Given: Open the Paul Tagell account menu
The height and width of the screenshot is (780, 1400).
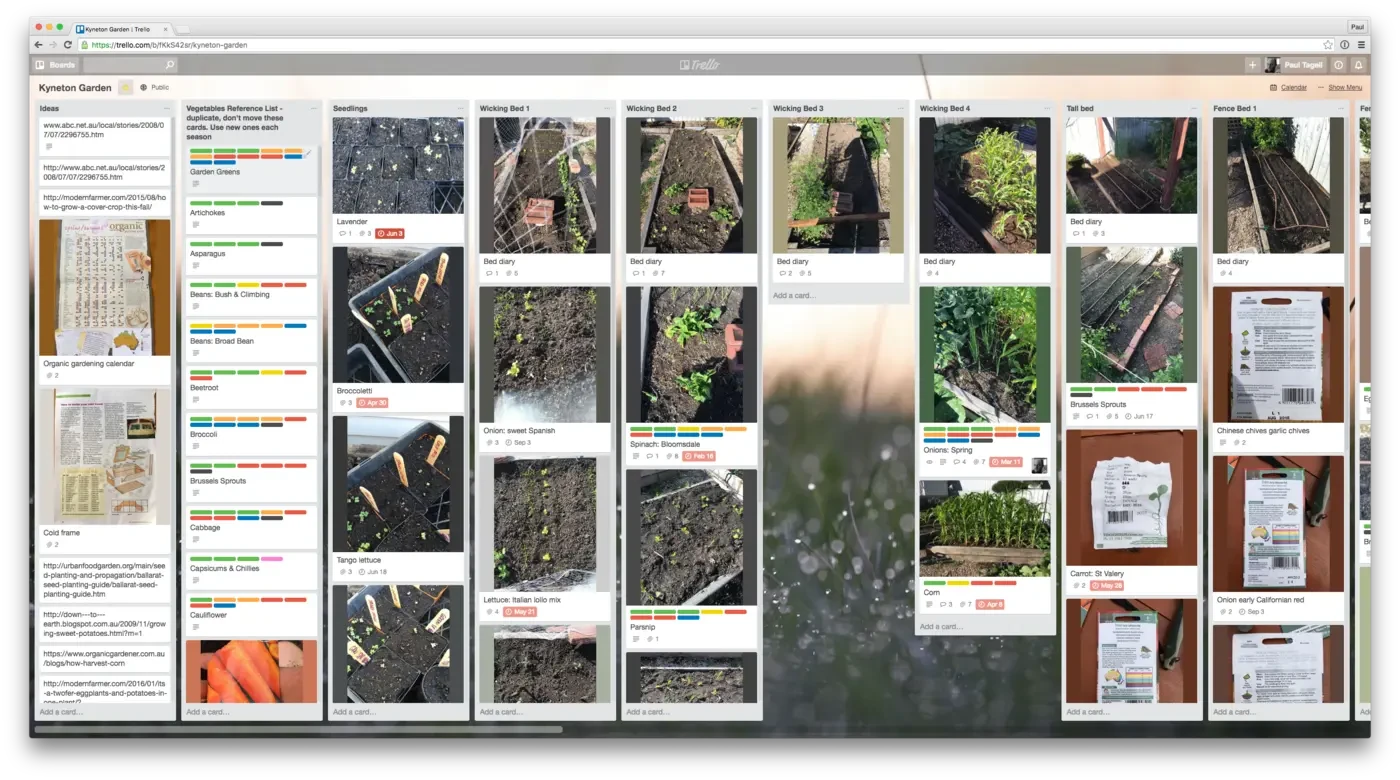Looking at the screenshot, I should [x=1295, y=65].
